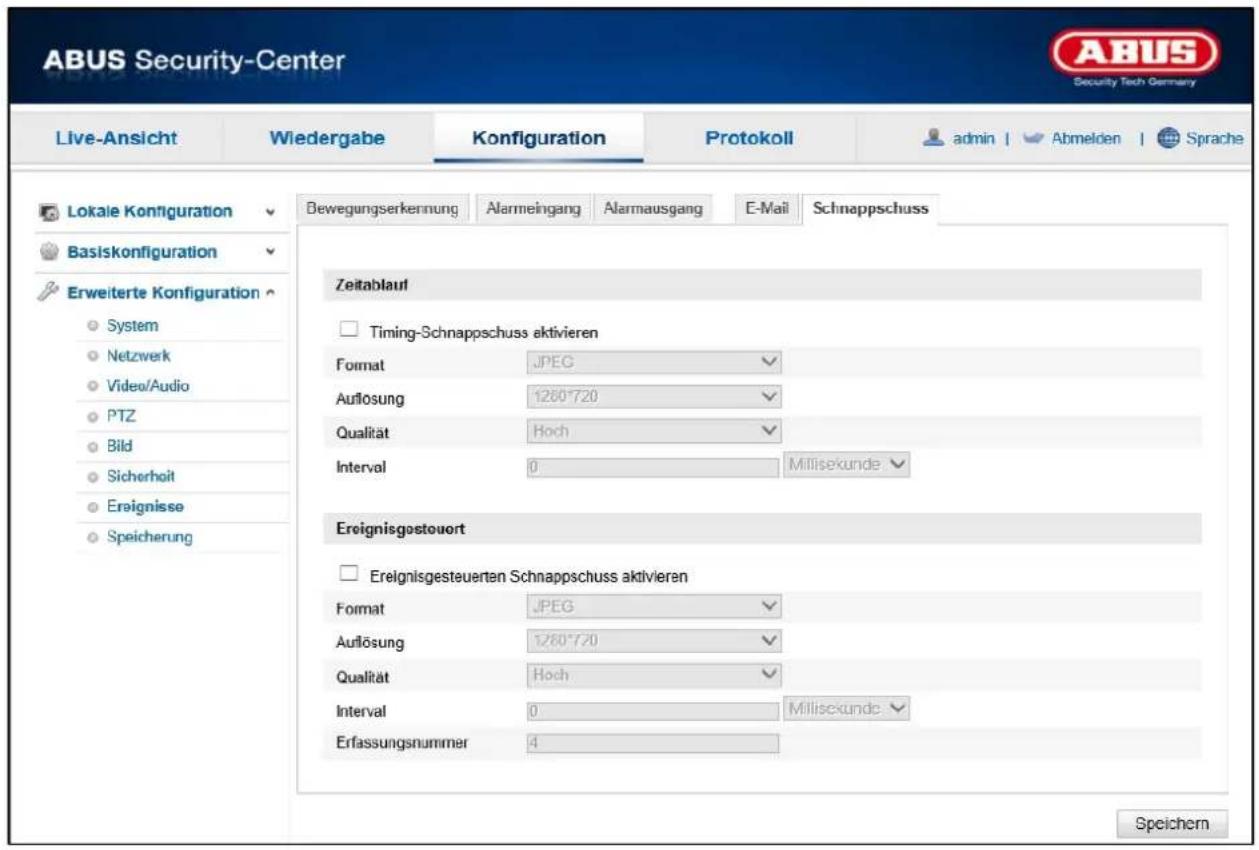Open Speicherung in the sidebar
1259x850 pixels.
coord(150,538)
